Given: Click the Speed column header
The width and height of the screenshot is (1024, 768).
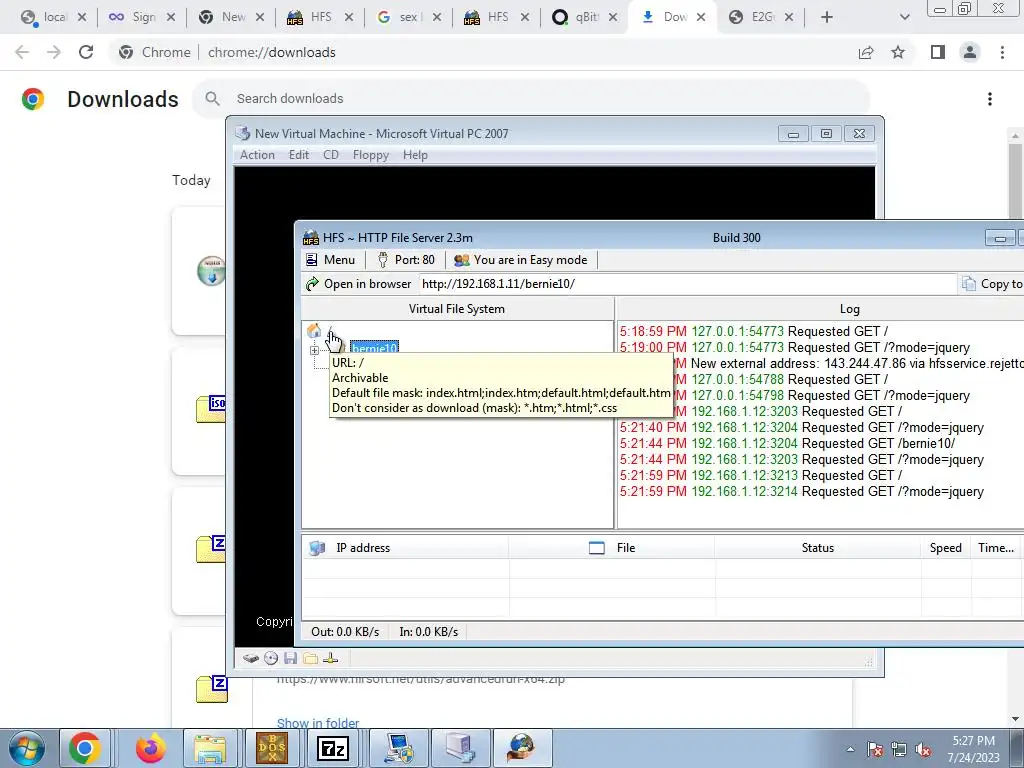Looking at the screenshot, I should tap(946, 548).
